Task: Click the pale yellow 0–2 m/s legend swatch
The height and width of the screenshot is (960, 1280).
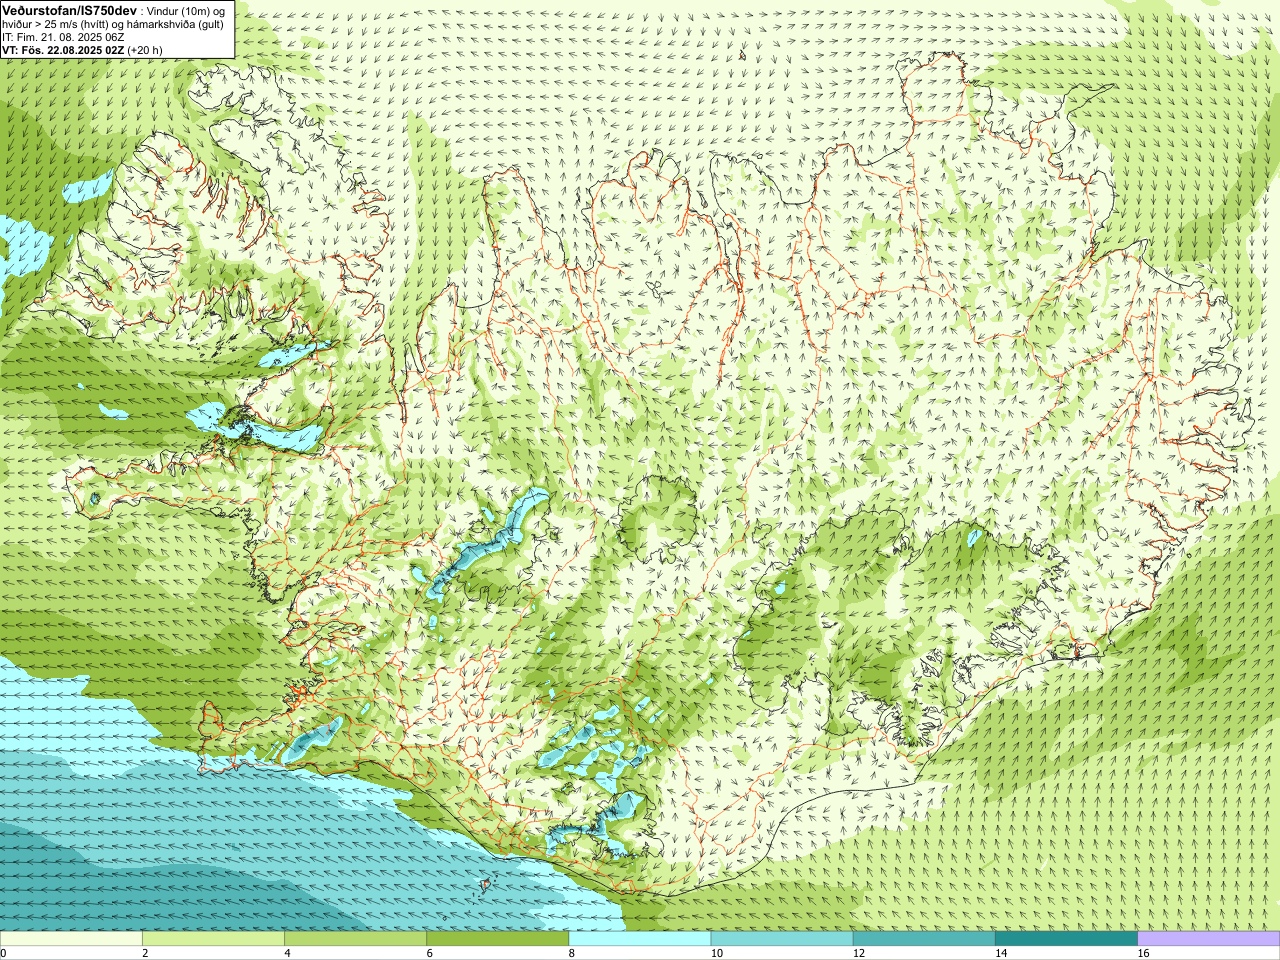Action: [x=71, y=939]
